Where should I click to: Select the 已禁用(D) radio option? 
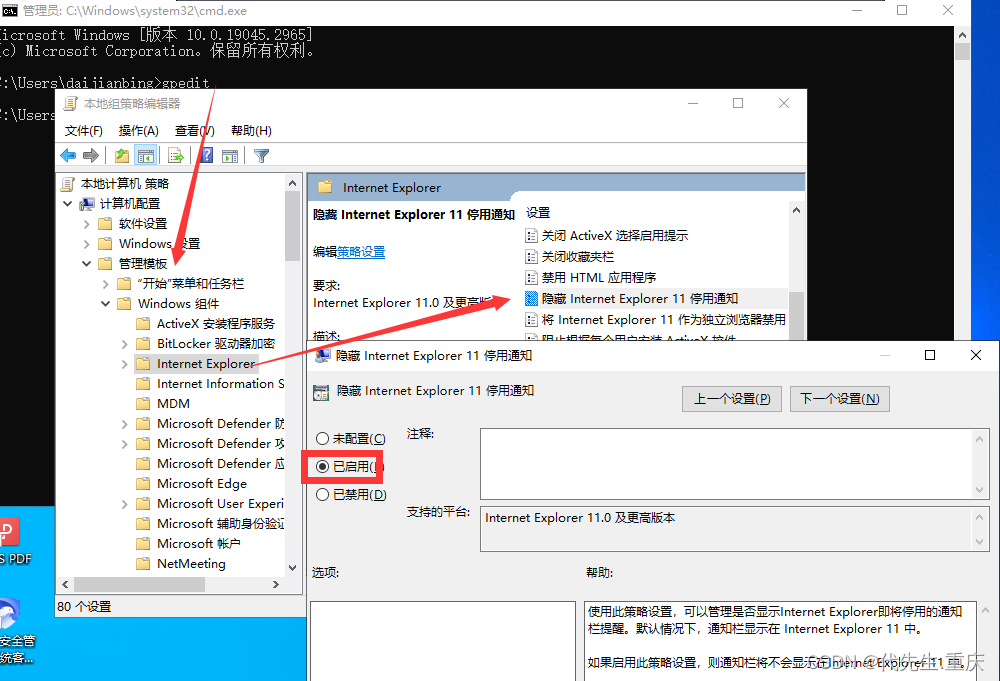click(x=323, y=495)
